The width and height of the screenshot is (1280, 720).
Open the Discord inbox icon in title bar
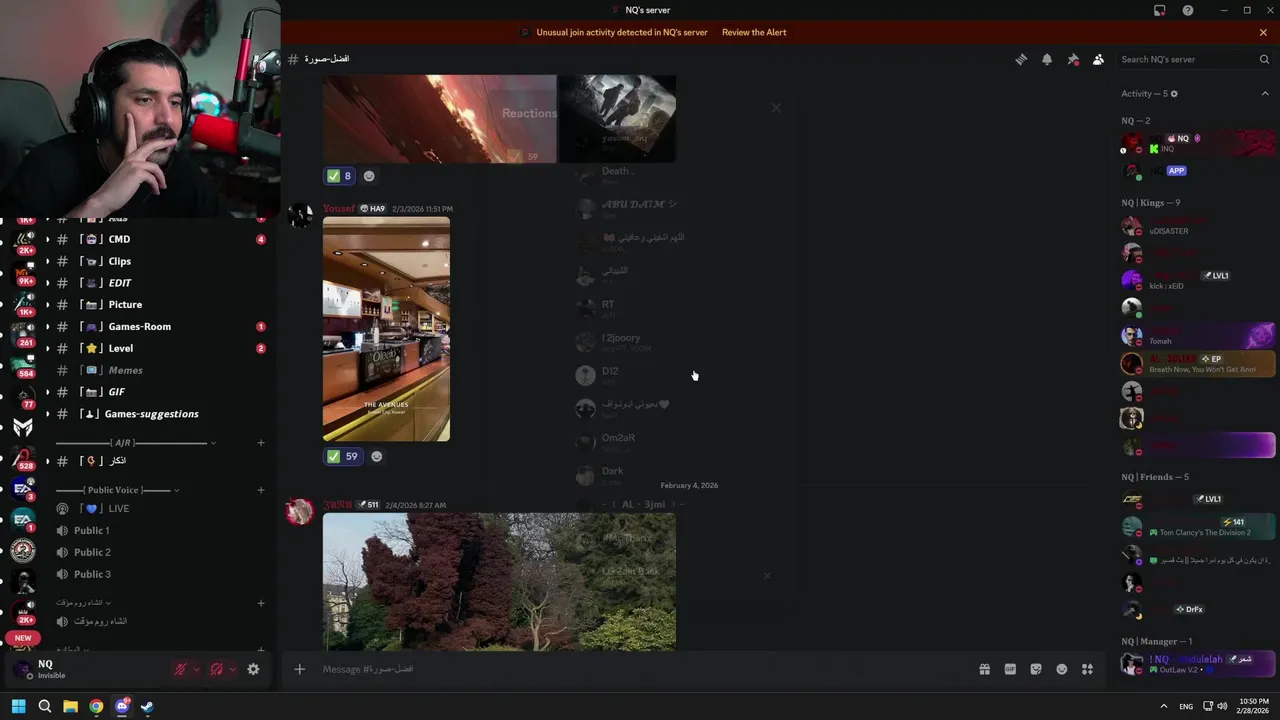coord(1159,10)
